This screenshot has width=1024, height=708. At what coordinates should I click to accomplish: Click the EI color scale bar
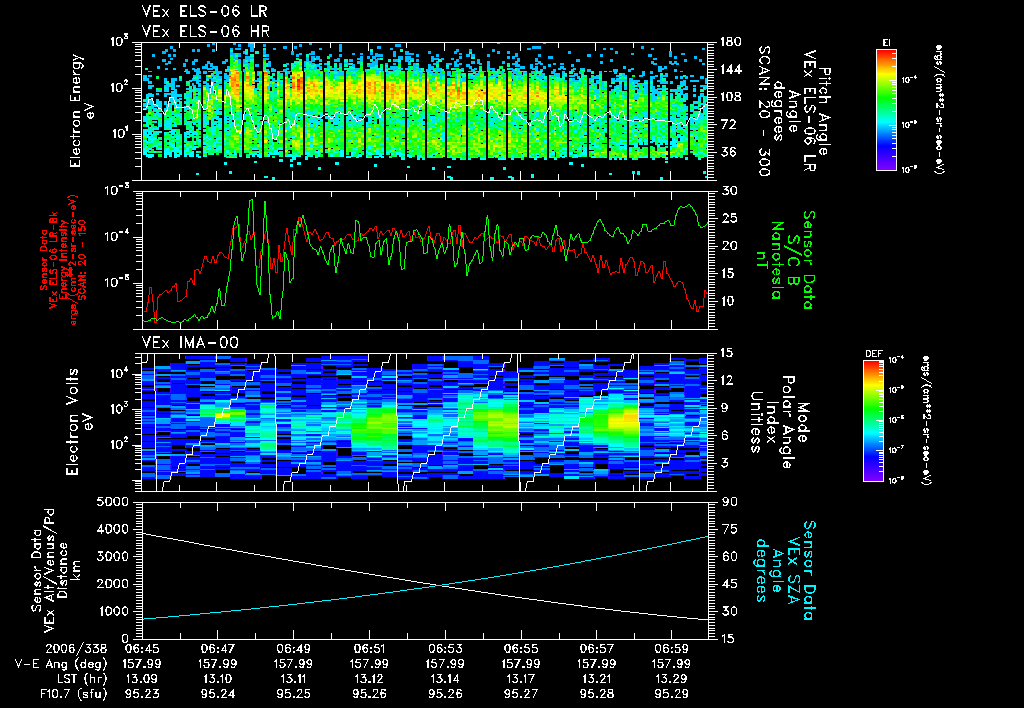[886, 109]
